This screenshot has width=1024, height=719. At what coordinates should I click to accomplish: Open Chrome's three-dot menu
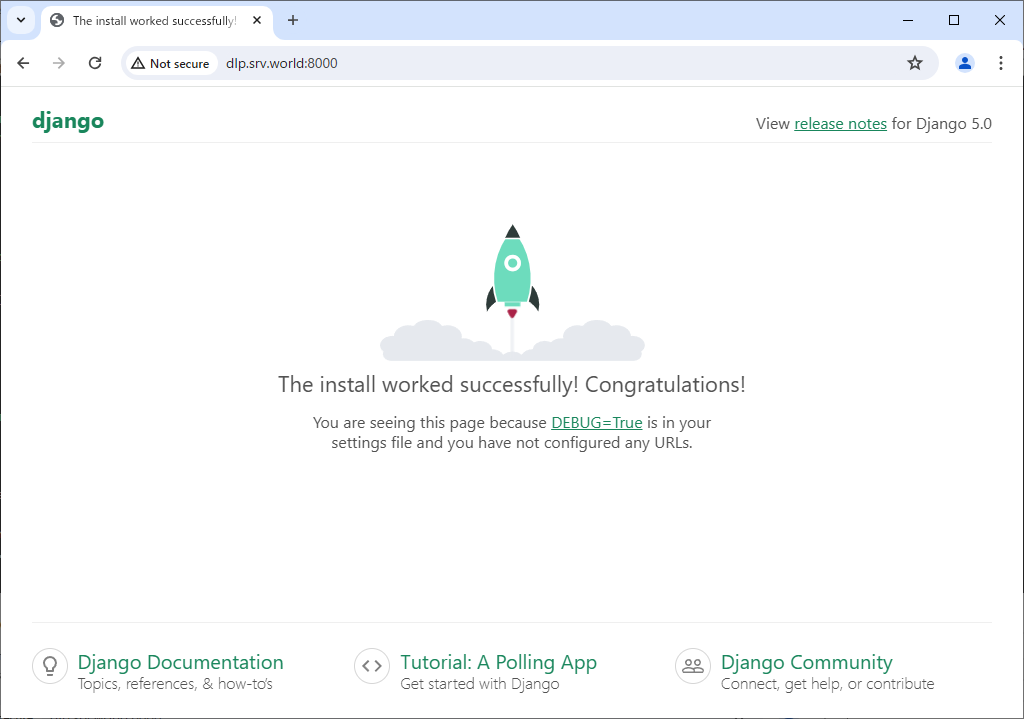click(1000, 63)
